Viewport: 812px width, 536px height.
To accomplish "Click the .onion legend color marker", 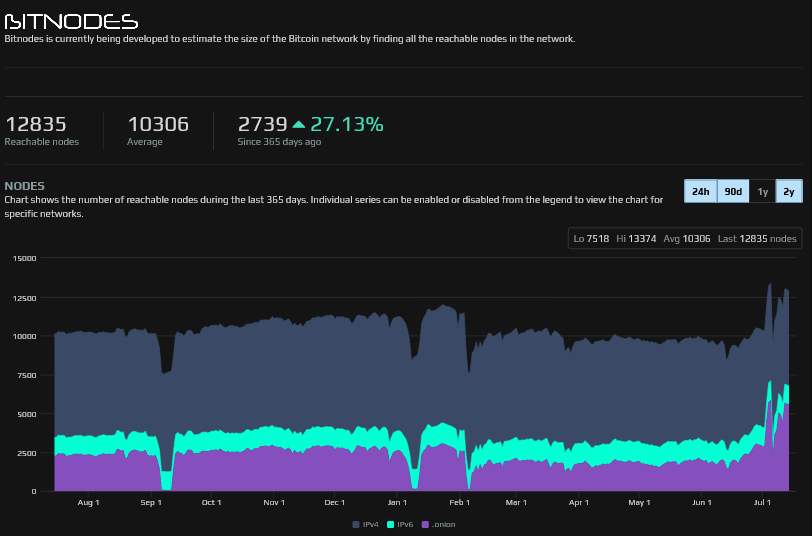I will coord(425,524).
